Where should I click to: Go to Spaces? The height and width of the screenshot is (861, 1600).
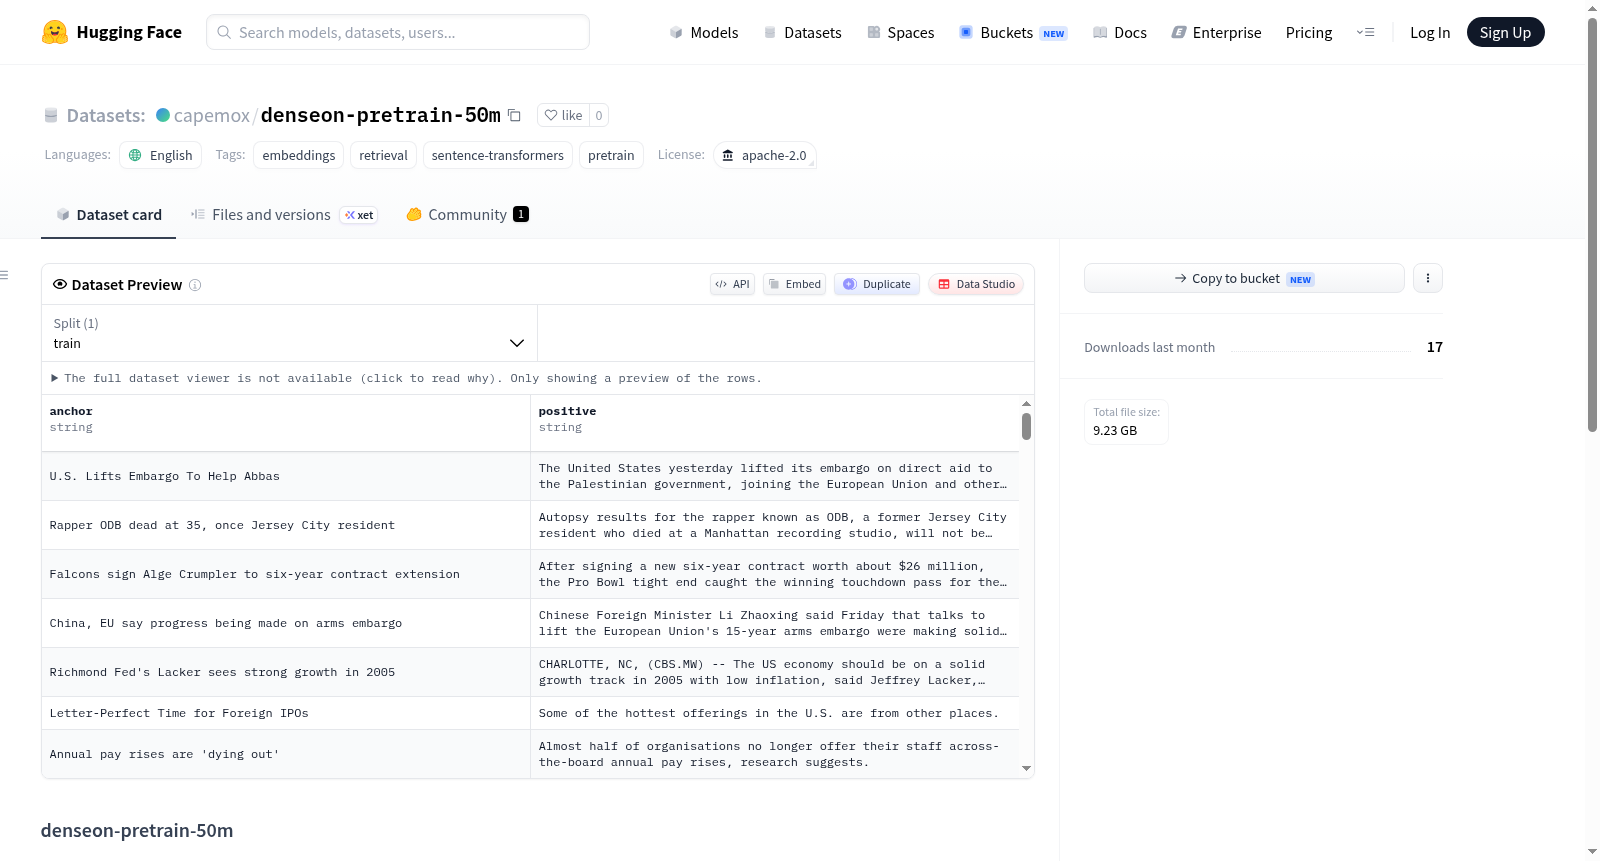(x=901, y=32)
